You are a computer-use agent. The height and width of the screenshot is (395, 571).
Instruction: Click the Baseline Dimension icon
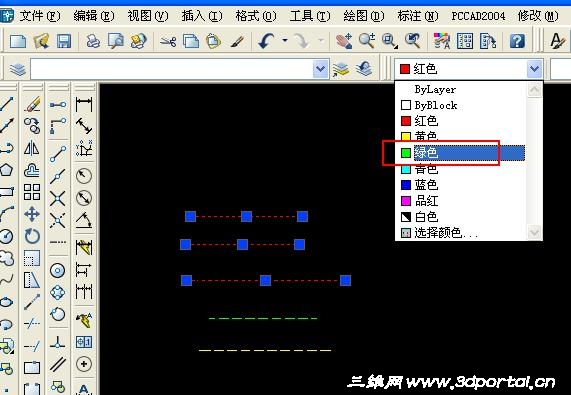(x=84, y=270)
